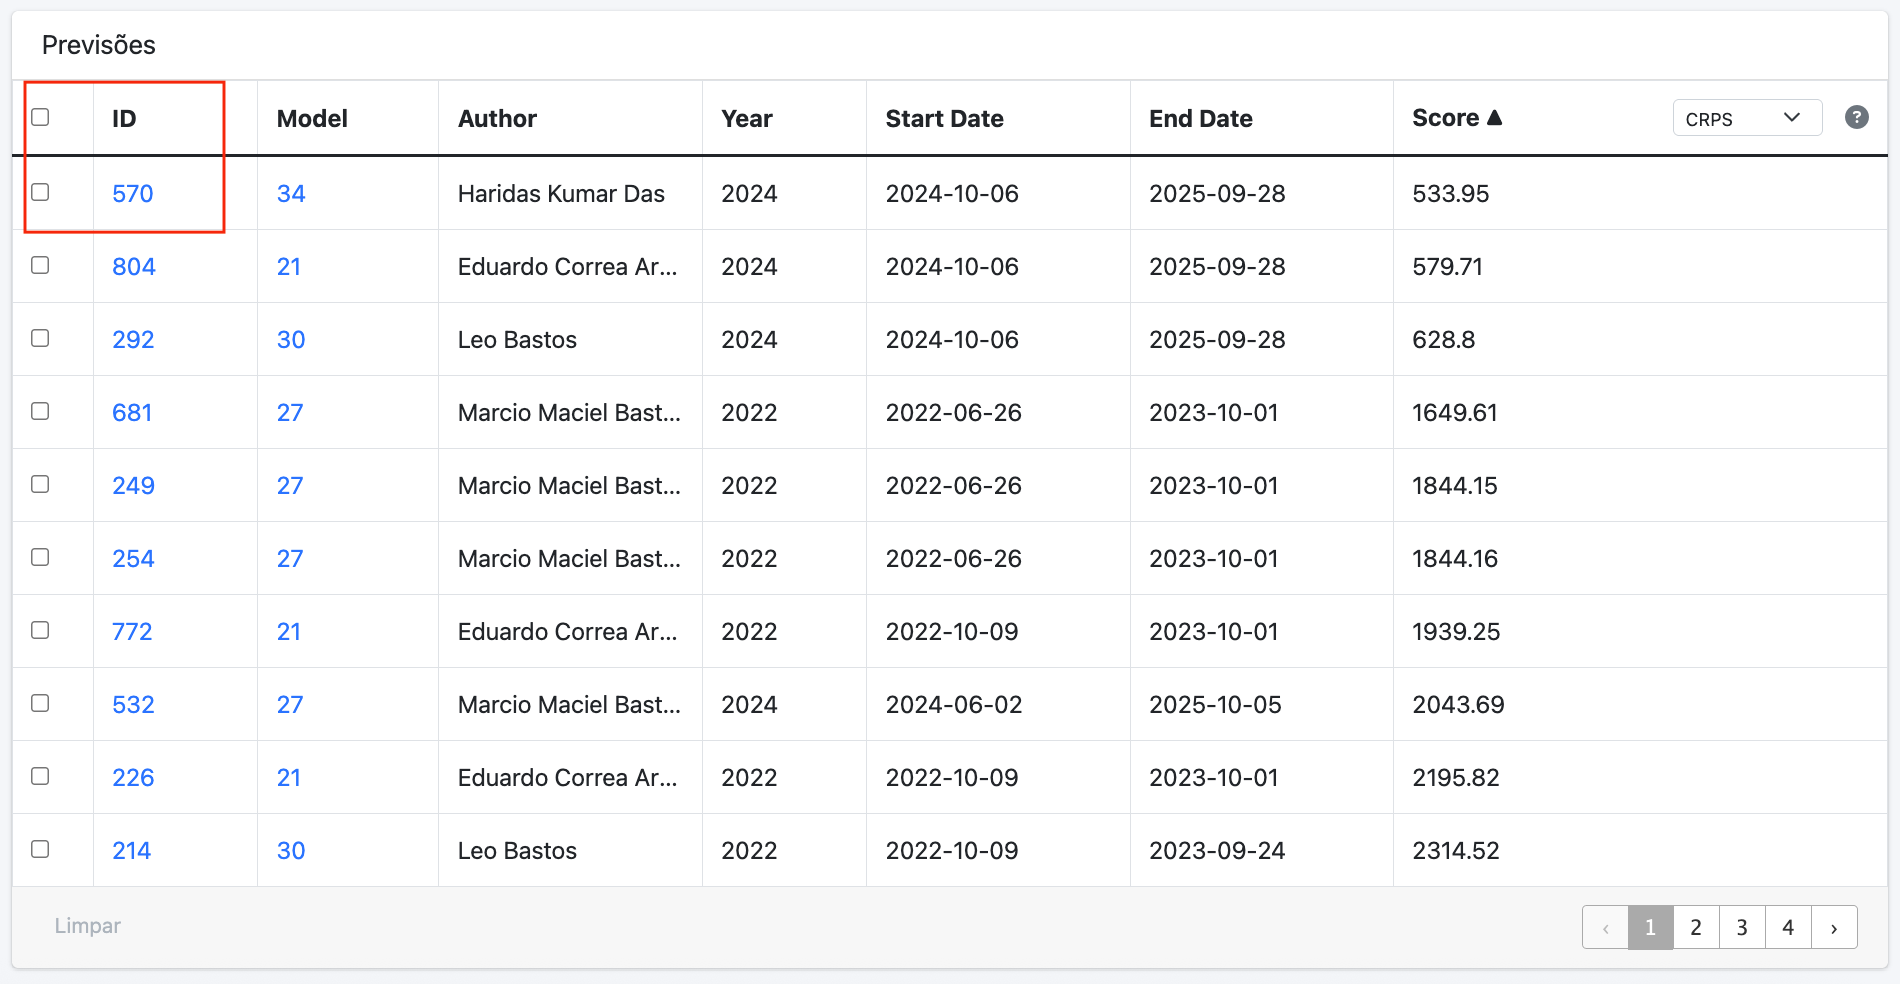The width and height of the screenshot is (1900, 984).
Task: Select current page 1 in pagination
Action: 1650,927
